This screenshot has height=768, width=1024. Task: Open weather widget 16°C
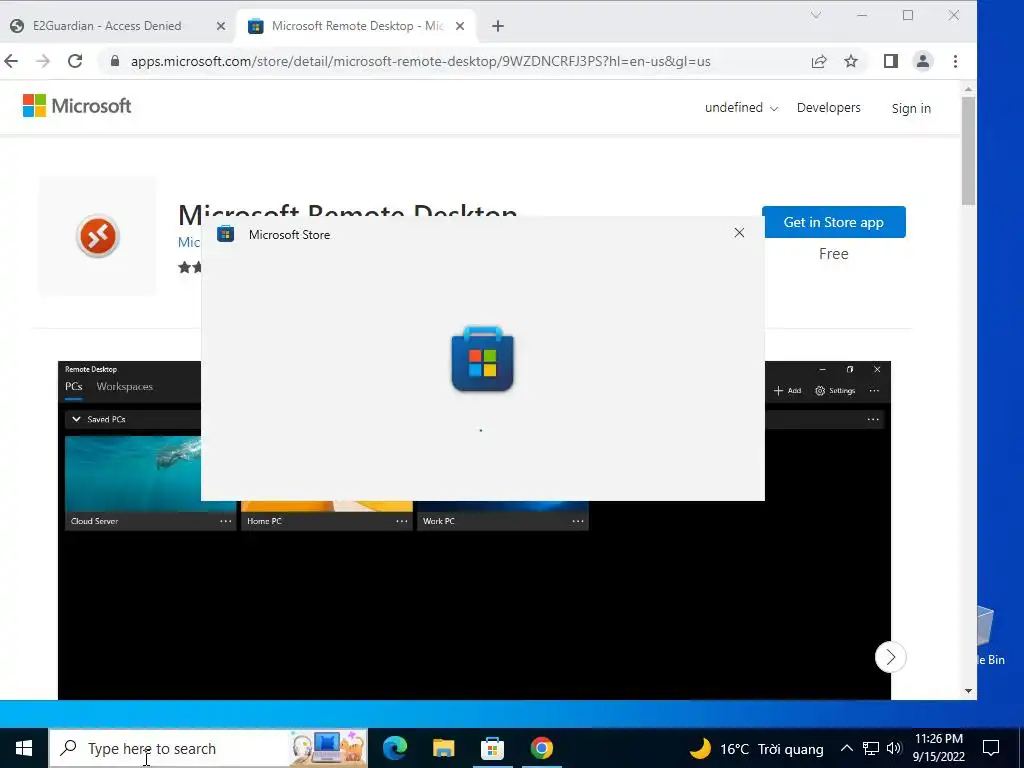coord(756,748)
